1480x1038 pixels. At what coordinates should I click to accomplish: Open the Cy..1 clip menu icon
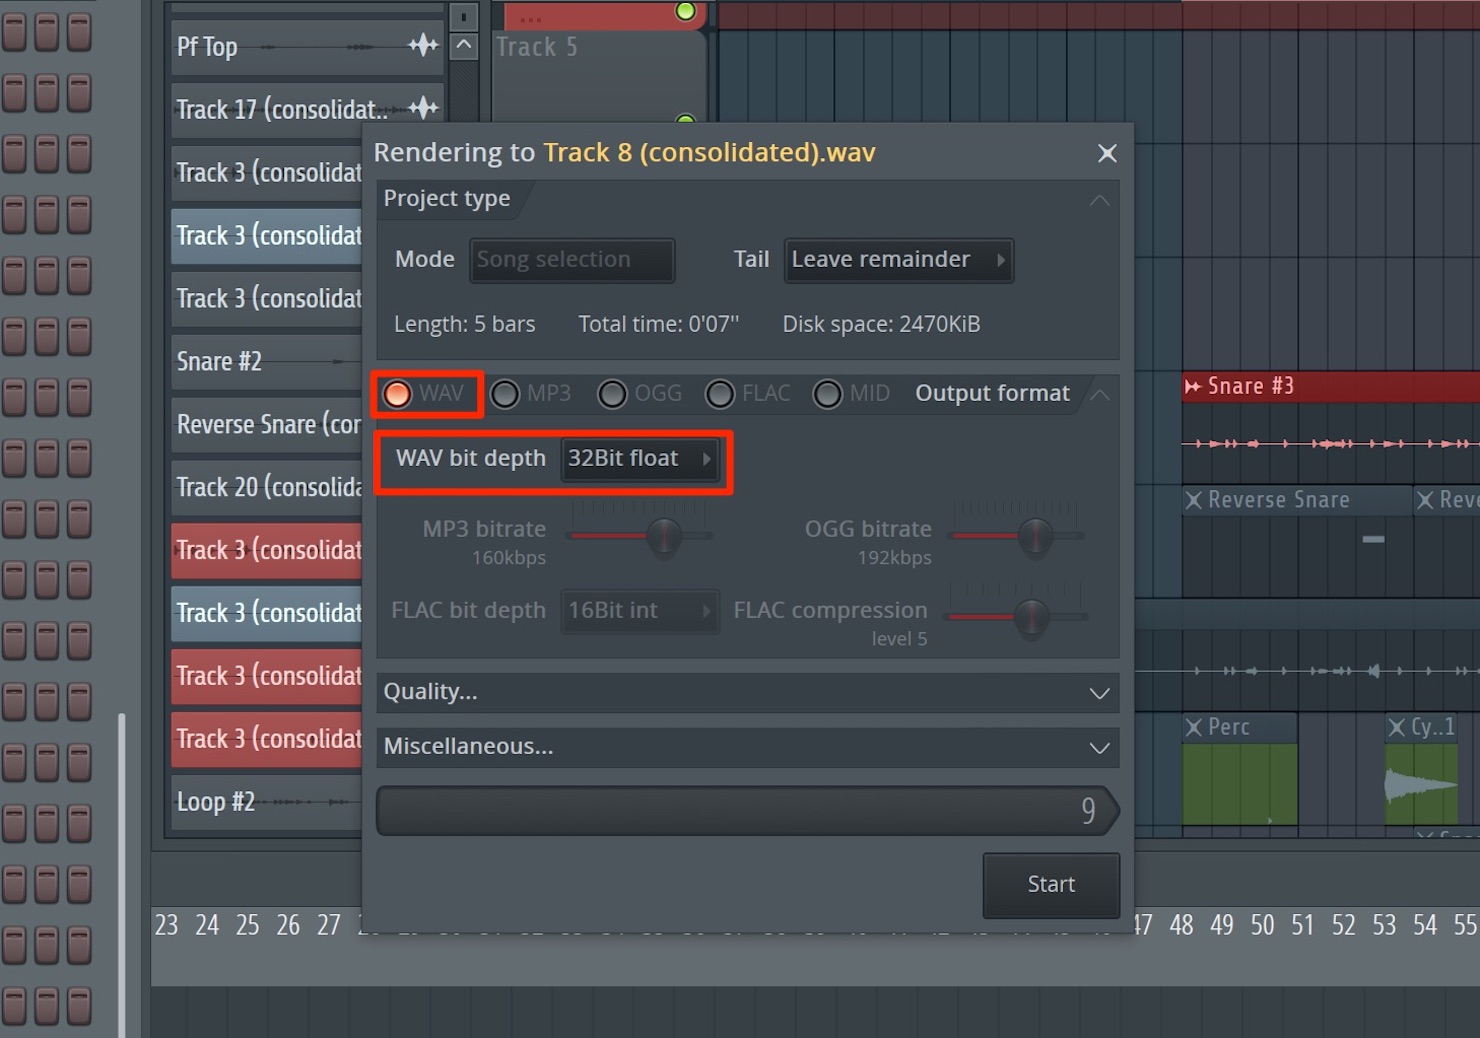click(x=1397, y=727)
